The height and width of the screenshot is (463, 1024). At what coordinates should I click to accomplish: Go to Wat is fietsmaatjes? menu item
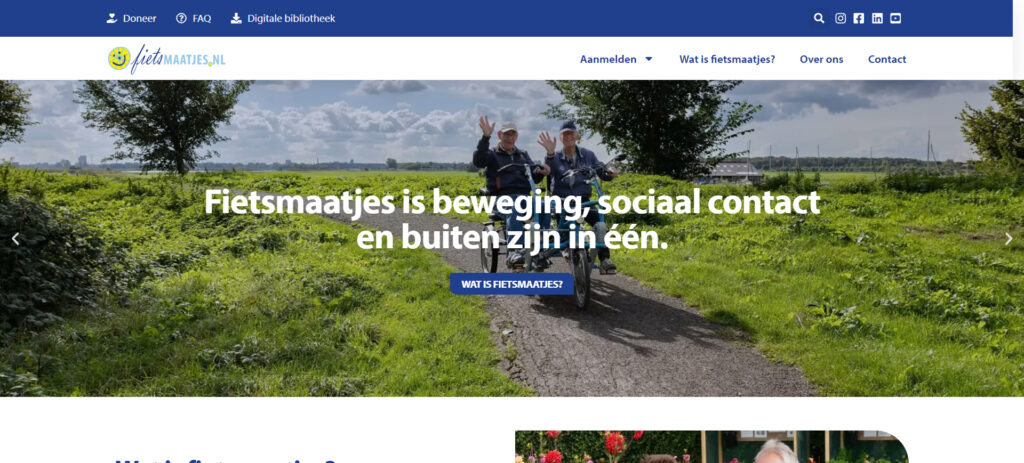tap(727, 59)
